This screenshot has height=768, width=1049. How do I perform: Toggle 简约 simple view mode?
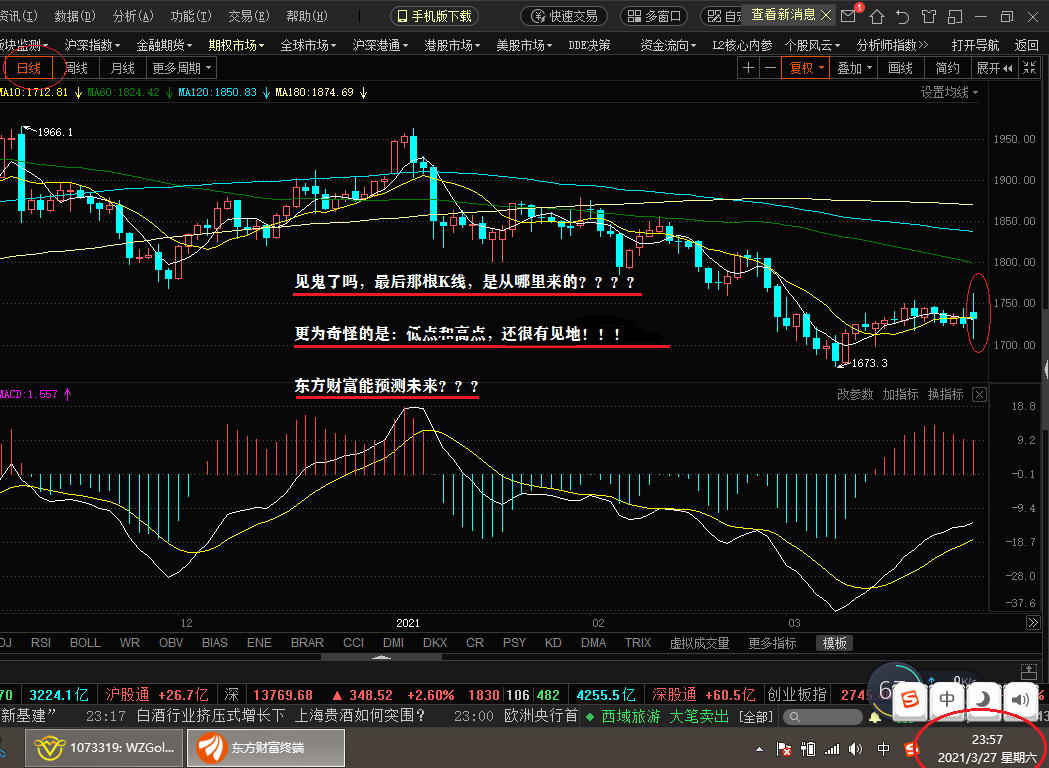tap(947, 68)
